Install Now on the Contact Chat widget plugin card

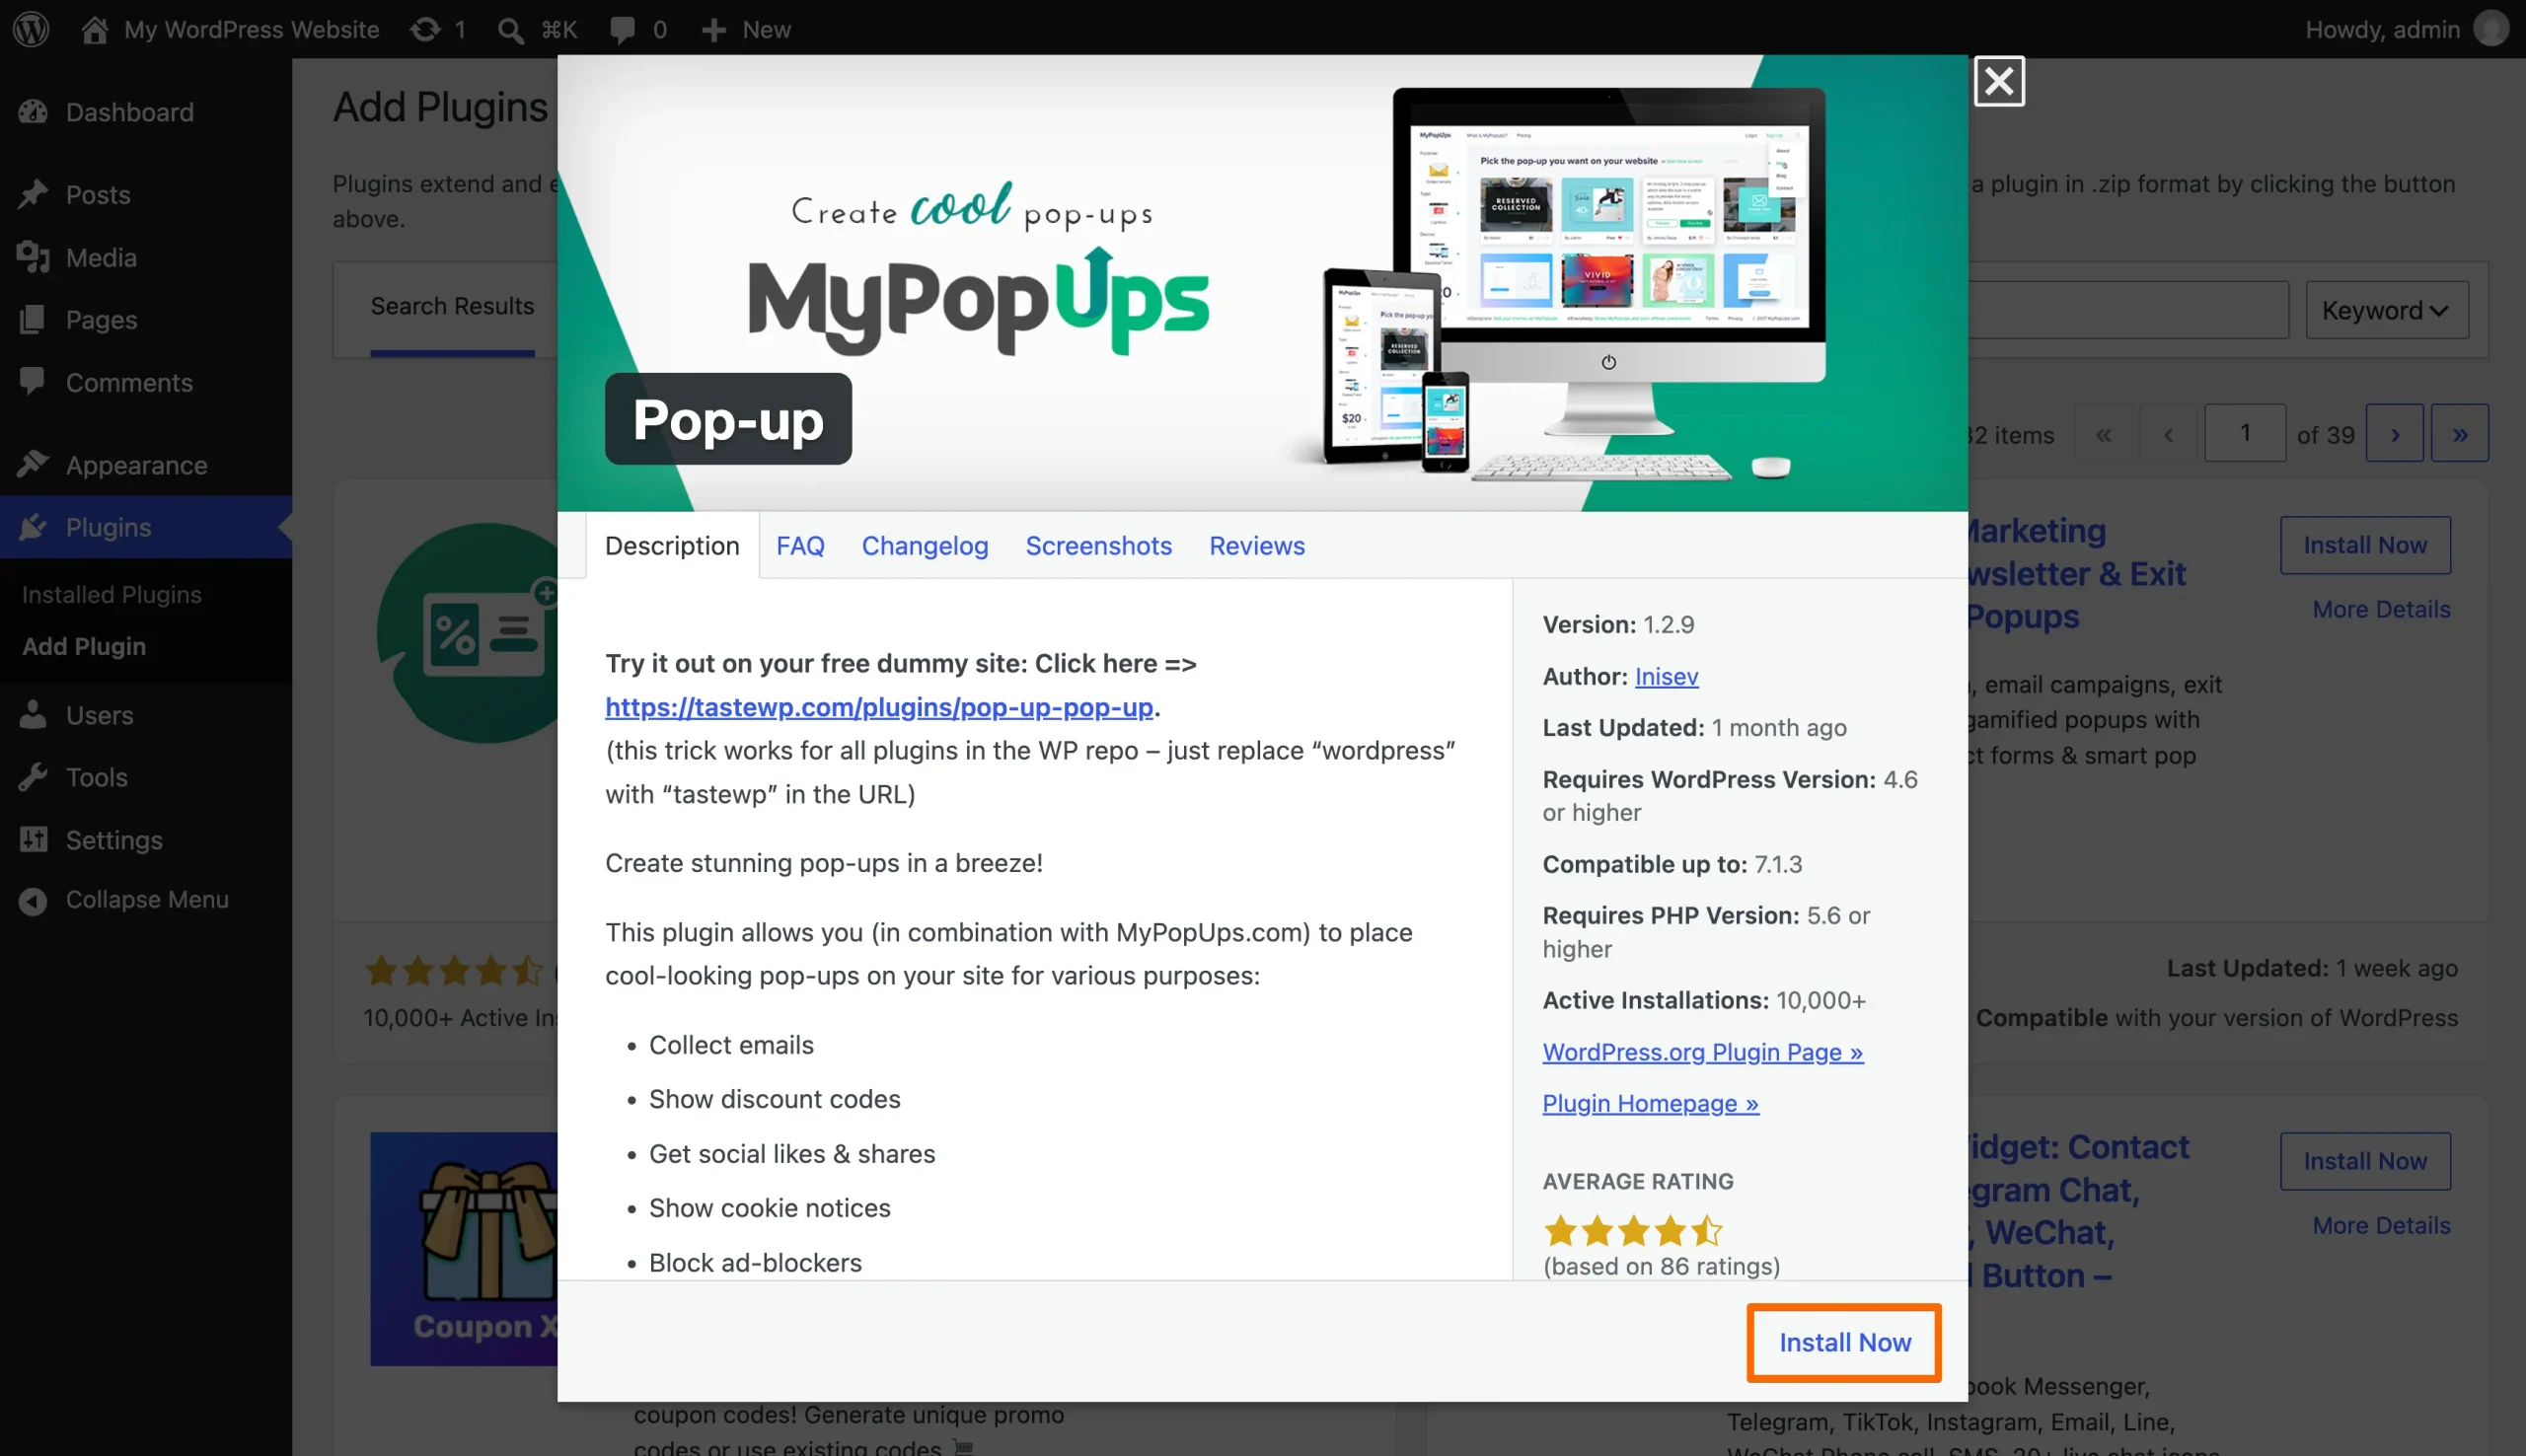2364,1161
